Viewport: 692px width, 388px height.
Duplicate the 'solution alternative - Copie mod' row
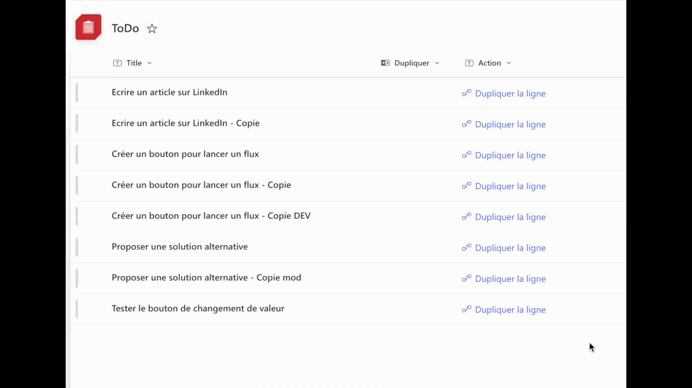504,279
